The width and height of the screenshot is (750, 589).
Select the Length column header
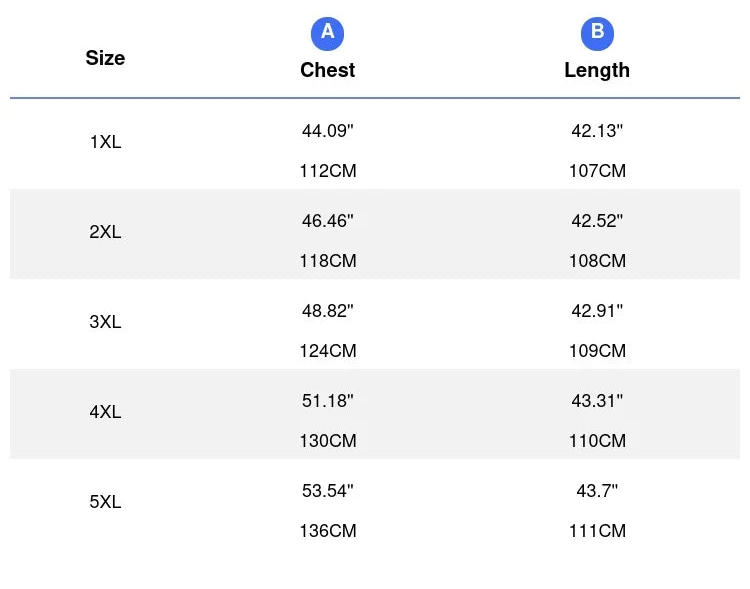pyautogui.click(x=597, y=70)
